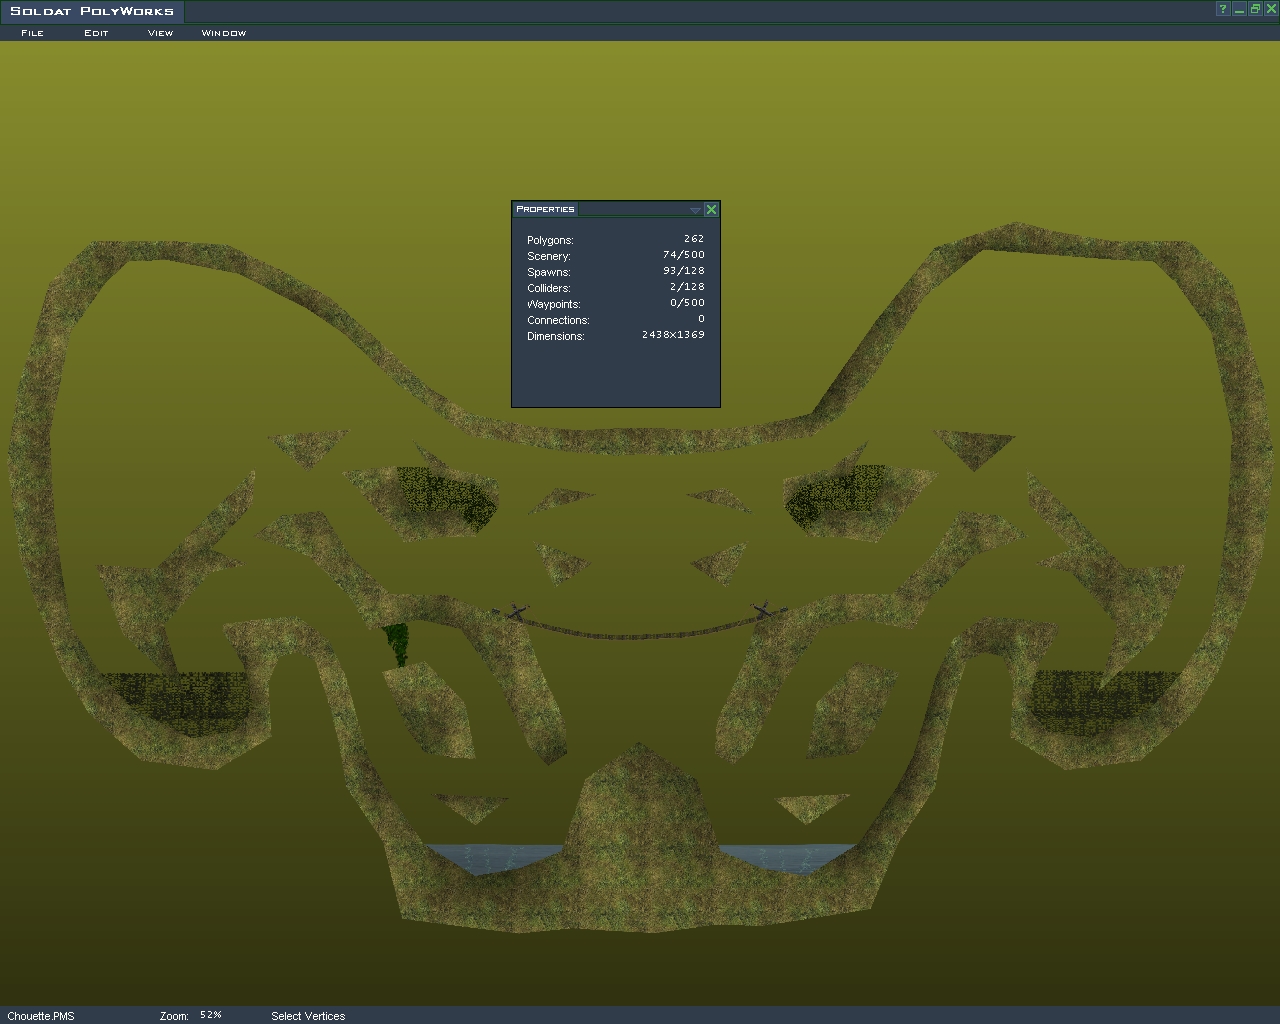Click the Select Vertices status text
1280x1024 pixels.
308,1016
